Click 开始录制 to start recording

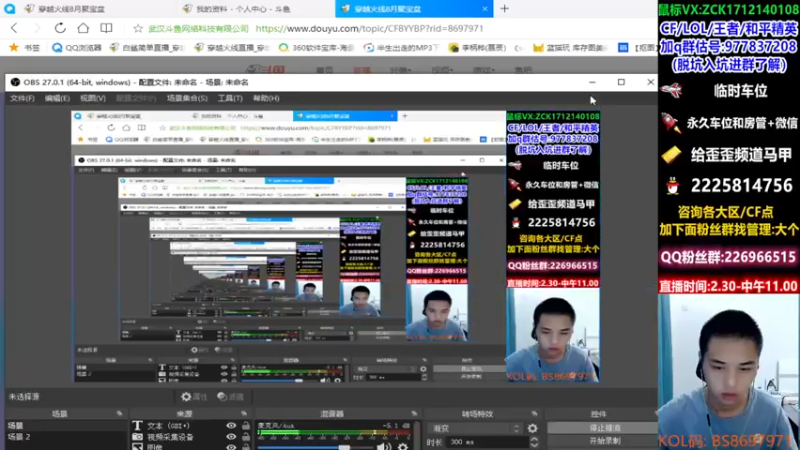click(x=604, y=441)
